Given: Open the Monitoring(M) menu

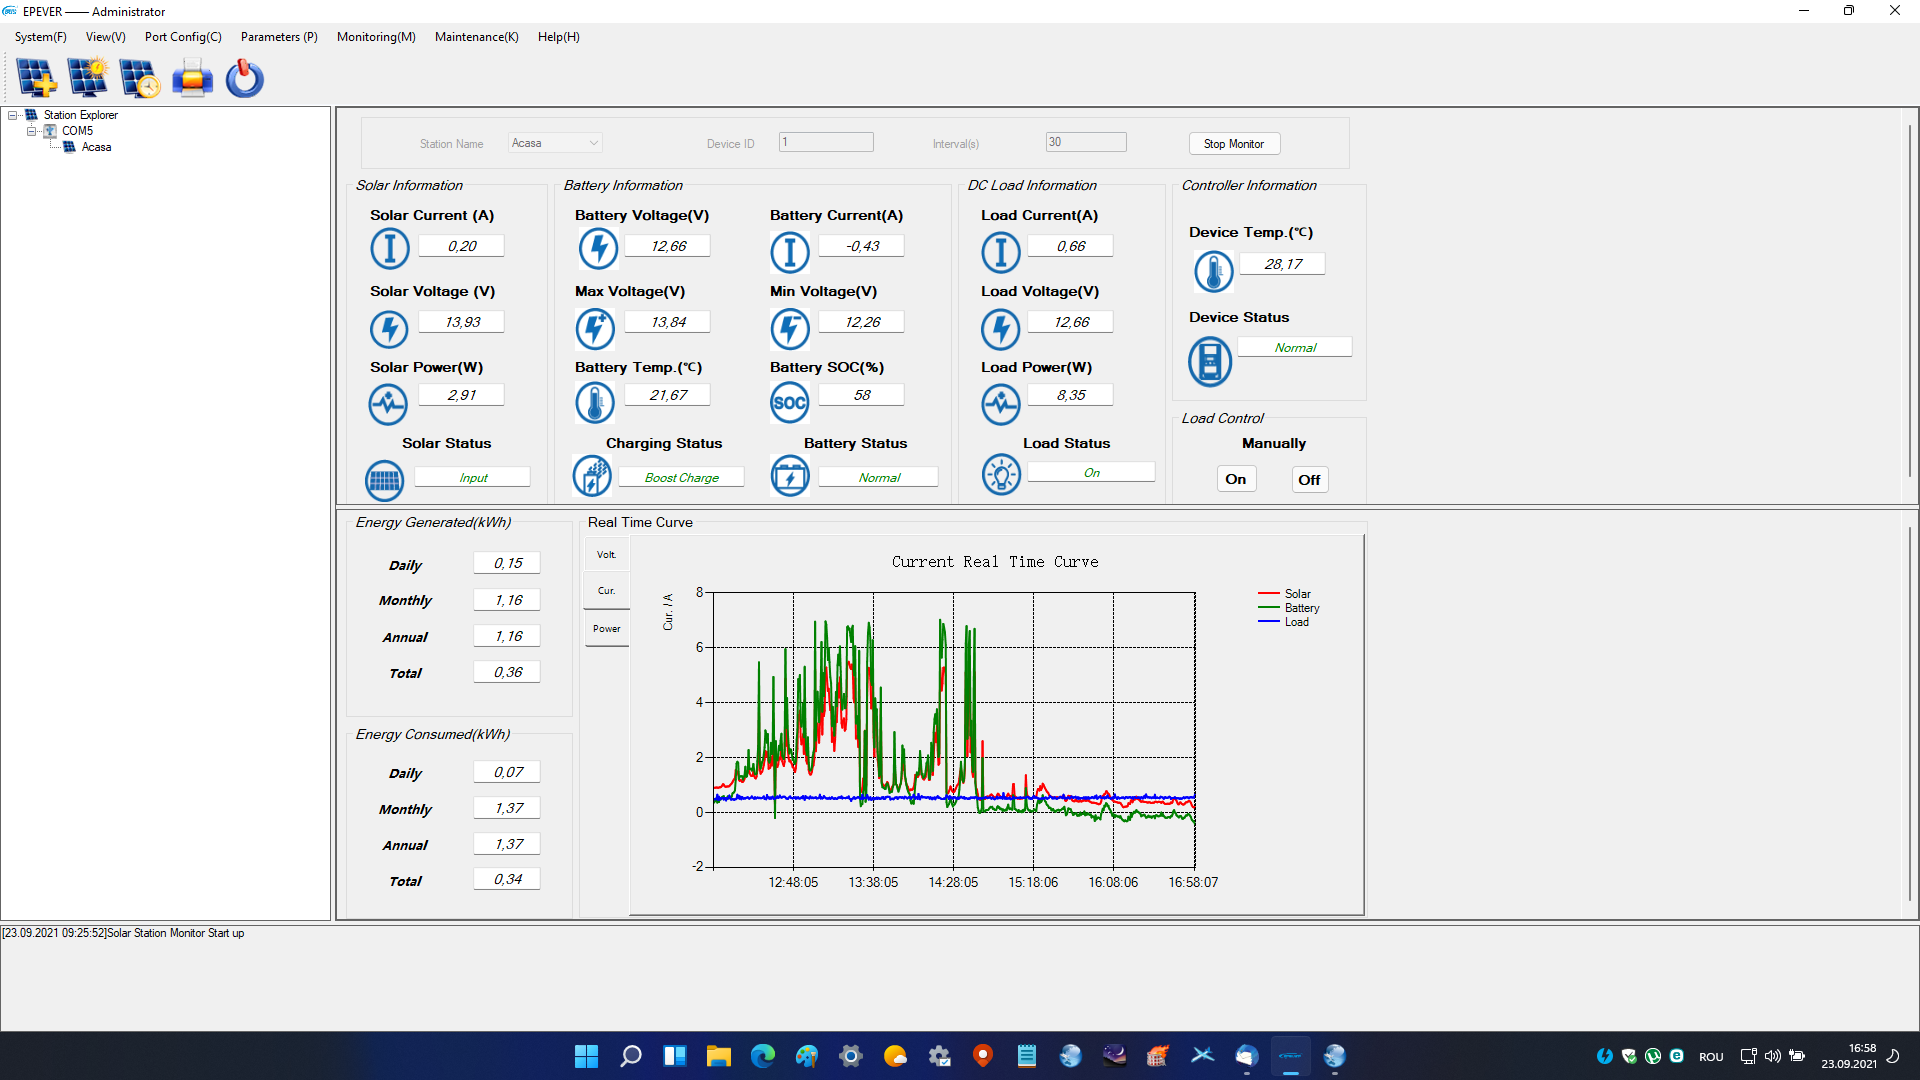Looking at the screenshot, I should pyautogui.click(x=376, y=37).
